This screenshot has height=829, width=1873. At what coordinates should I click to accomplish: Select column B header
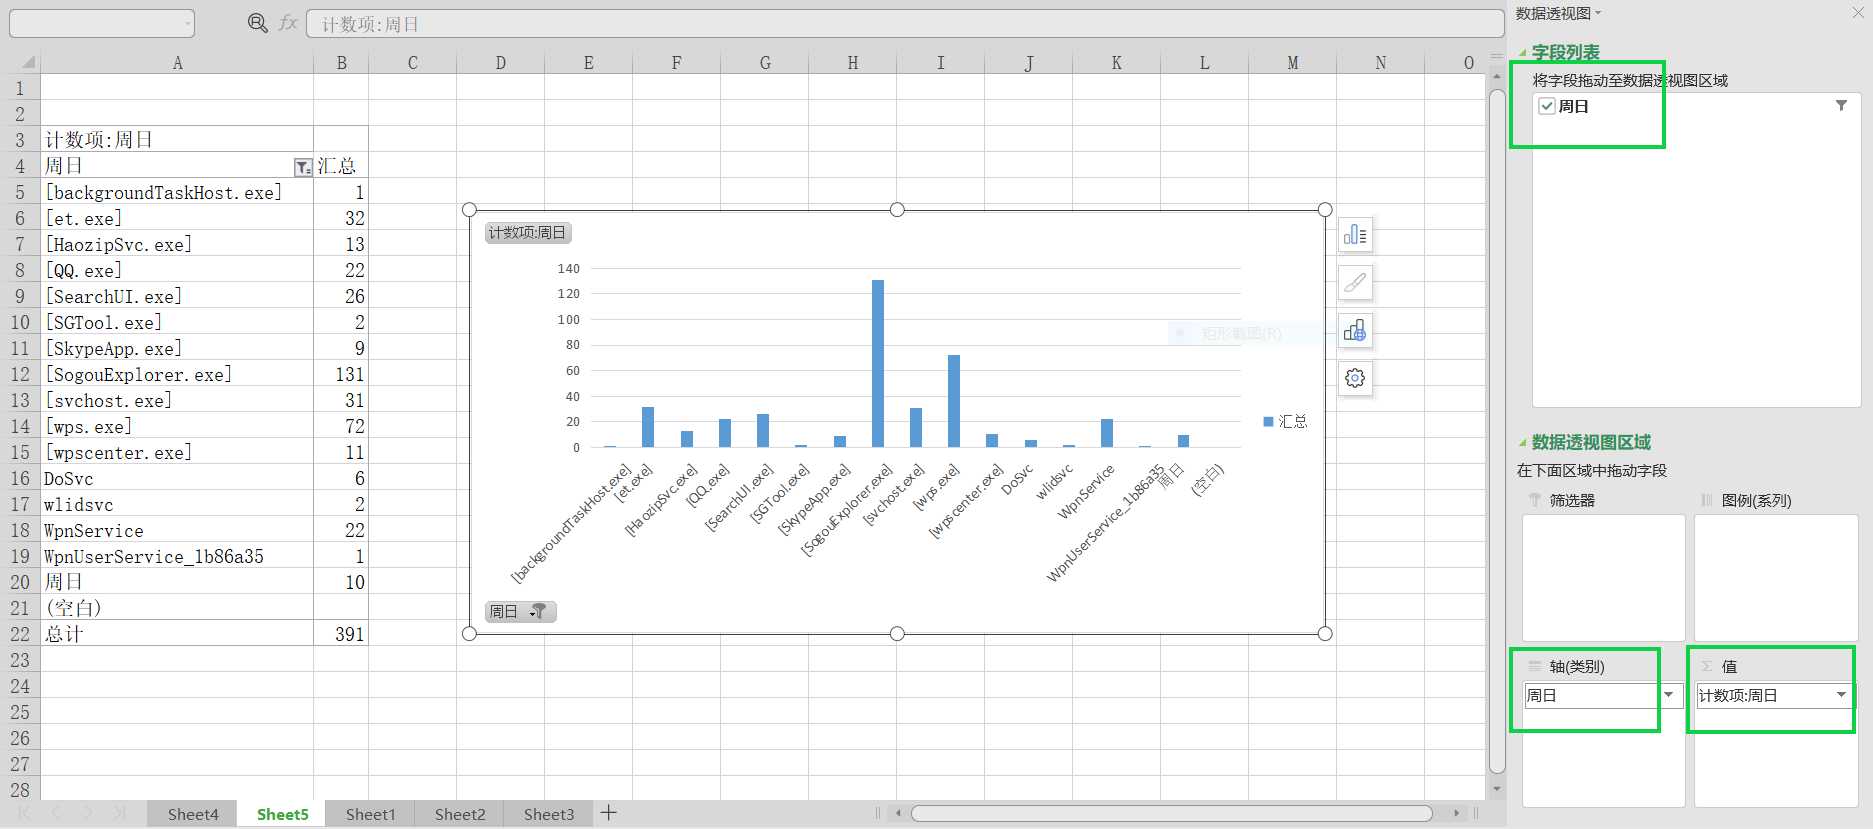[341, 63]
